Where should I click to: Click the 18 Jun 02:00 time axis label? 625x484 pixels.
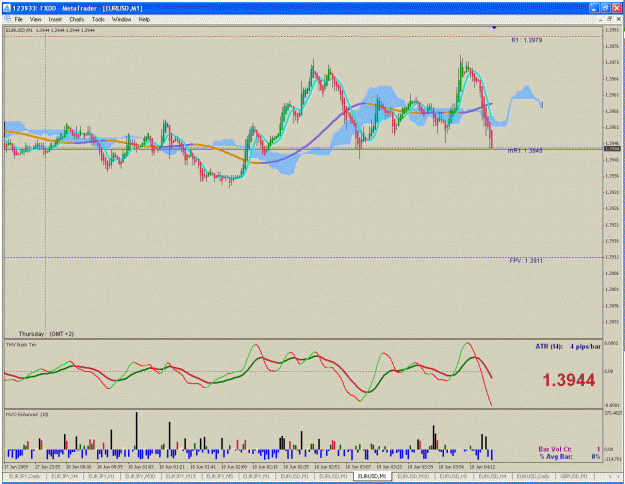pos(234,466)
